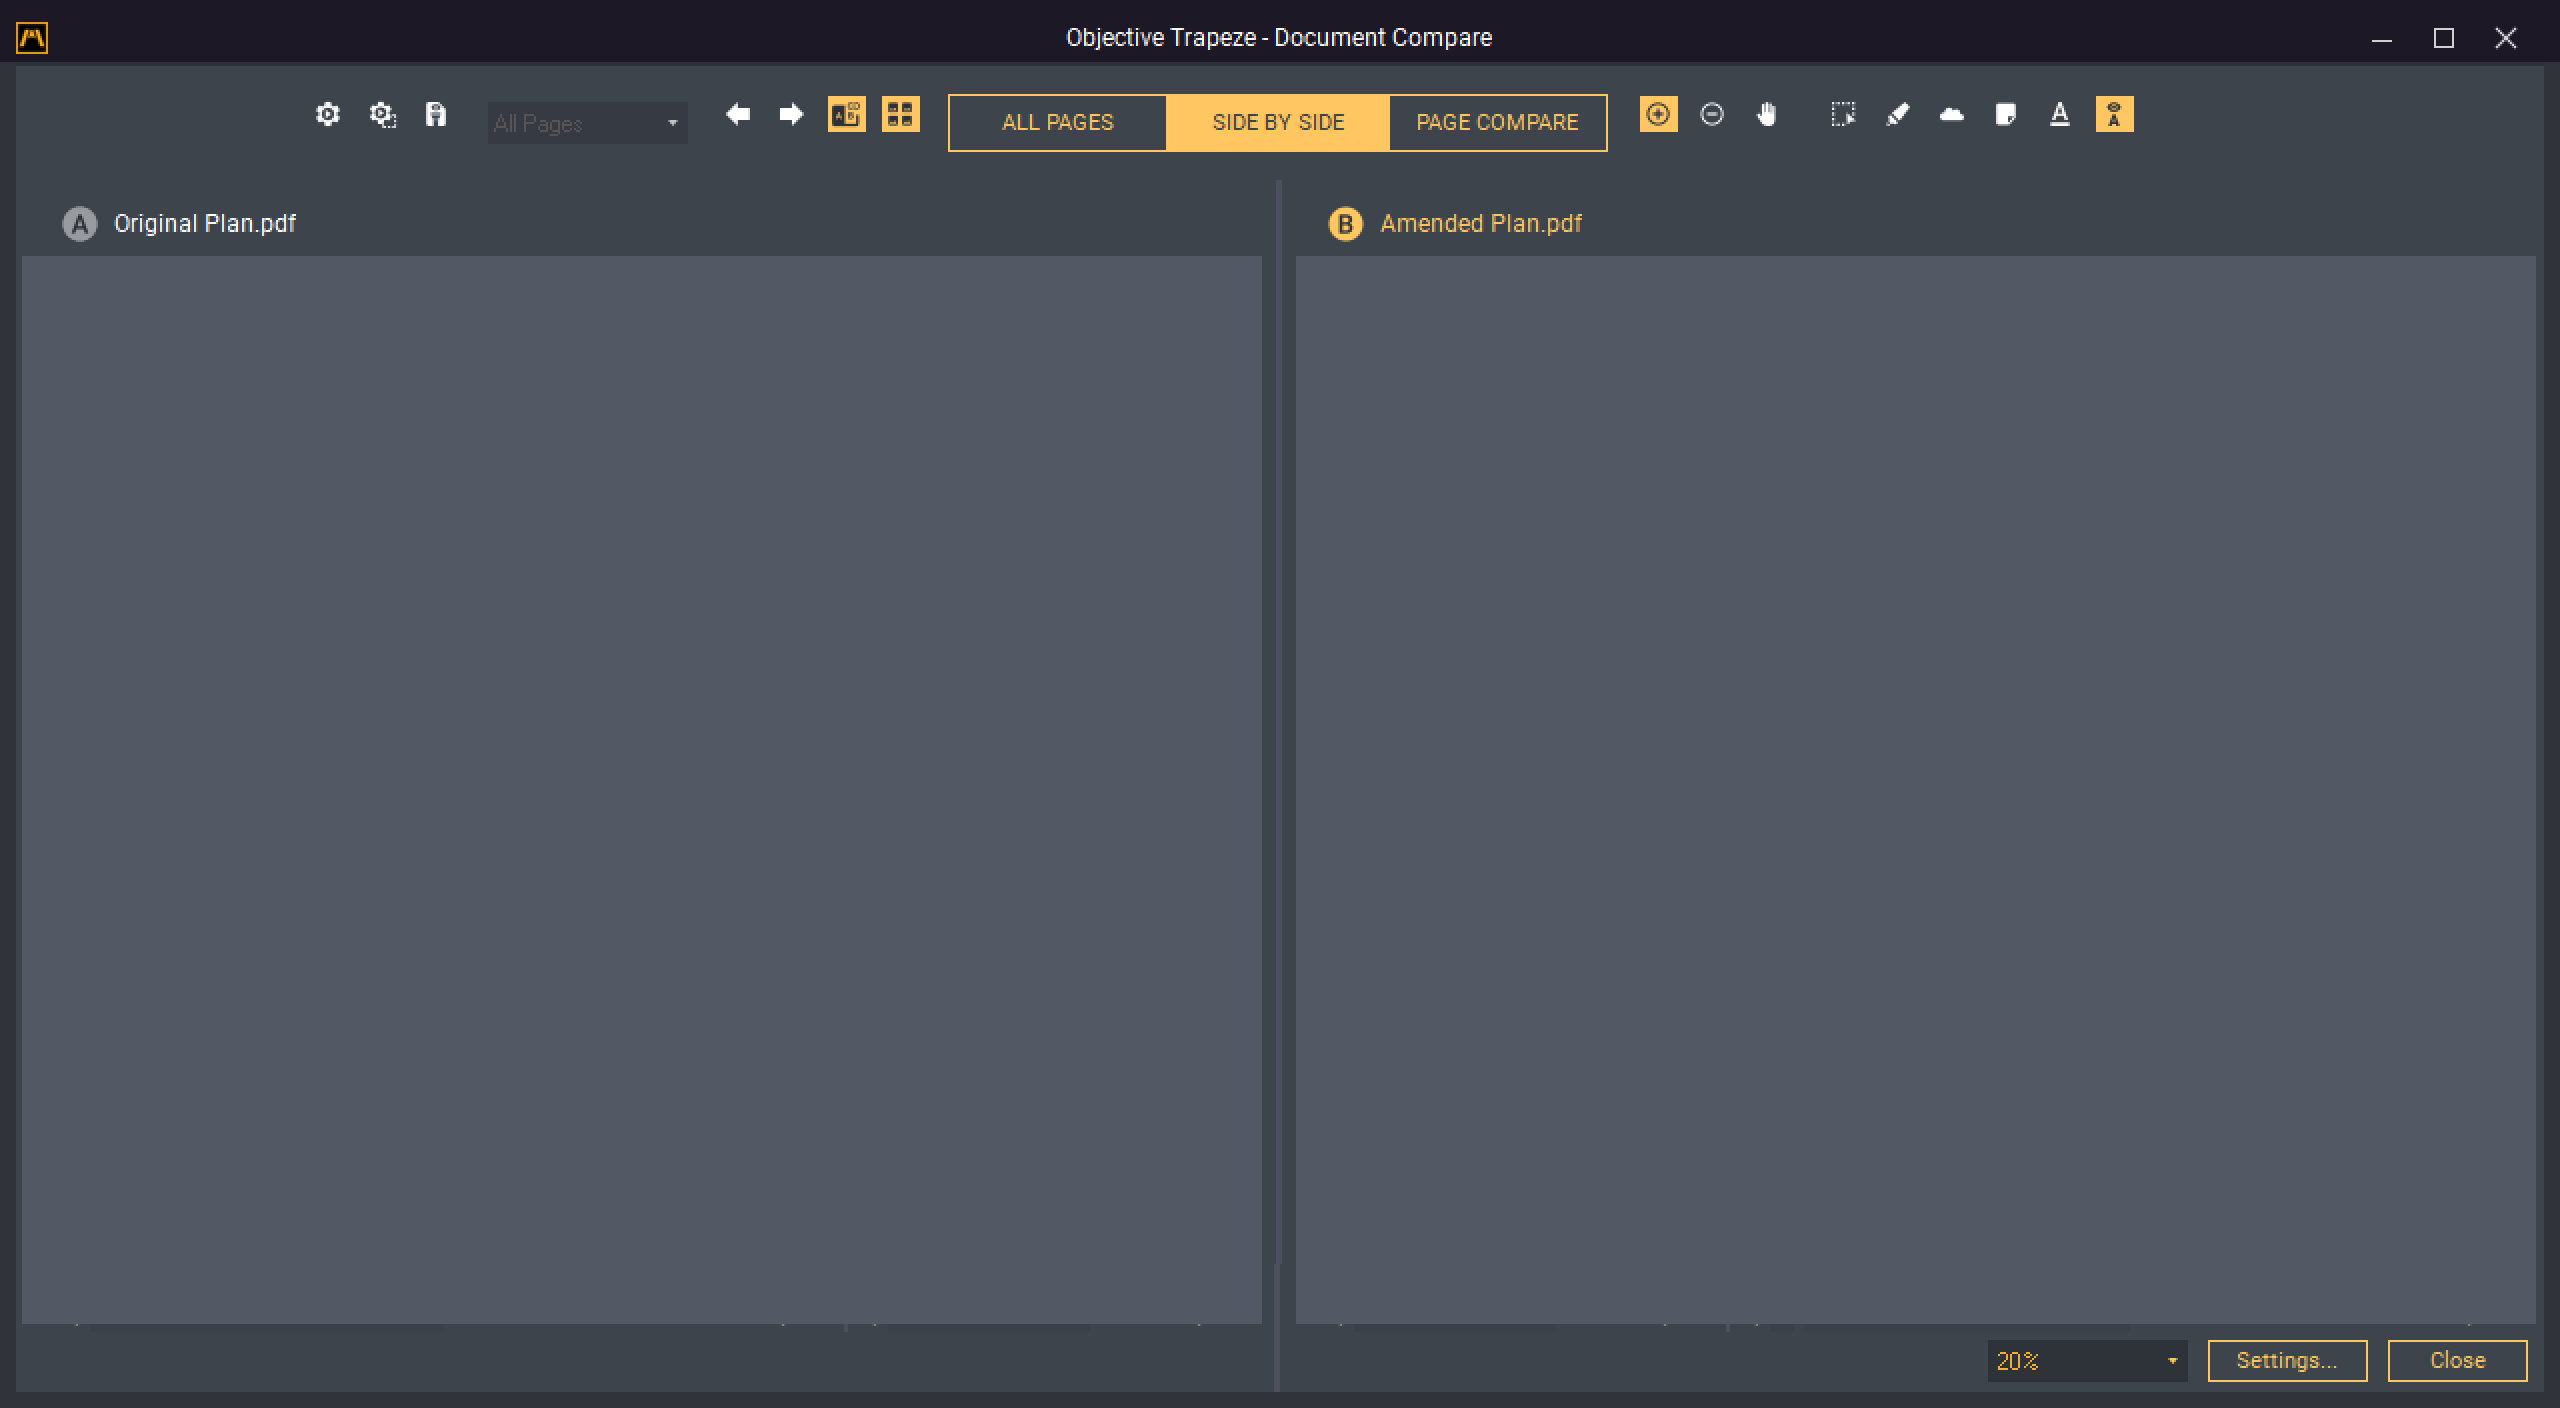
Task: Click the Close button at bottom right
Action: (x=2456, y=1361)
